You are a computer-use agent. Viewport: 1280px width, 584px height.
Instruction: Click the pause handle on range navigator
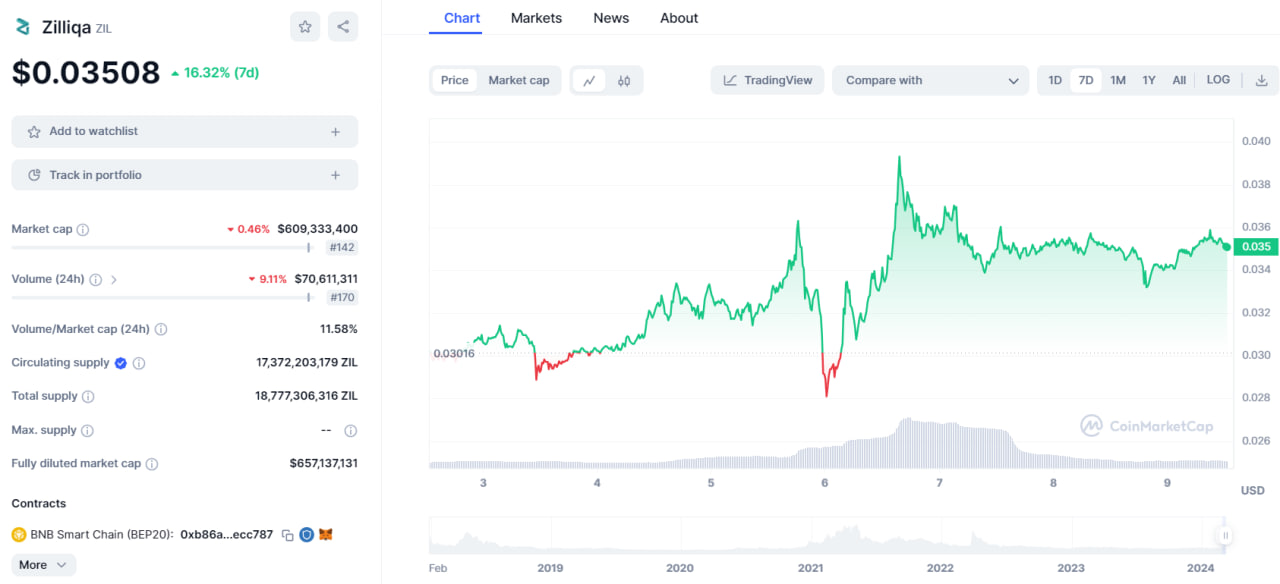pyautogui.click(x=1224, y=536)
